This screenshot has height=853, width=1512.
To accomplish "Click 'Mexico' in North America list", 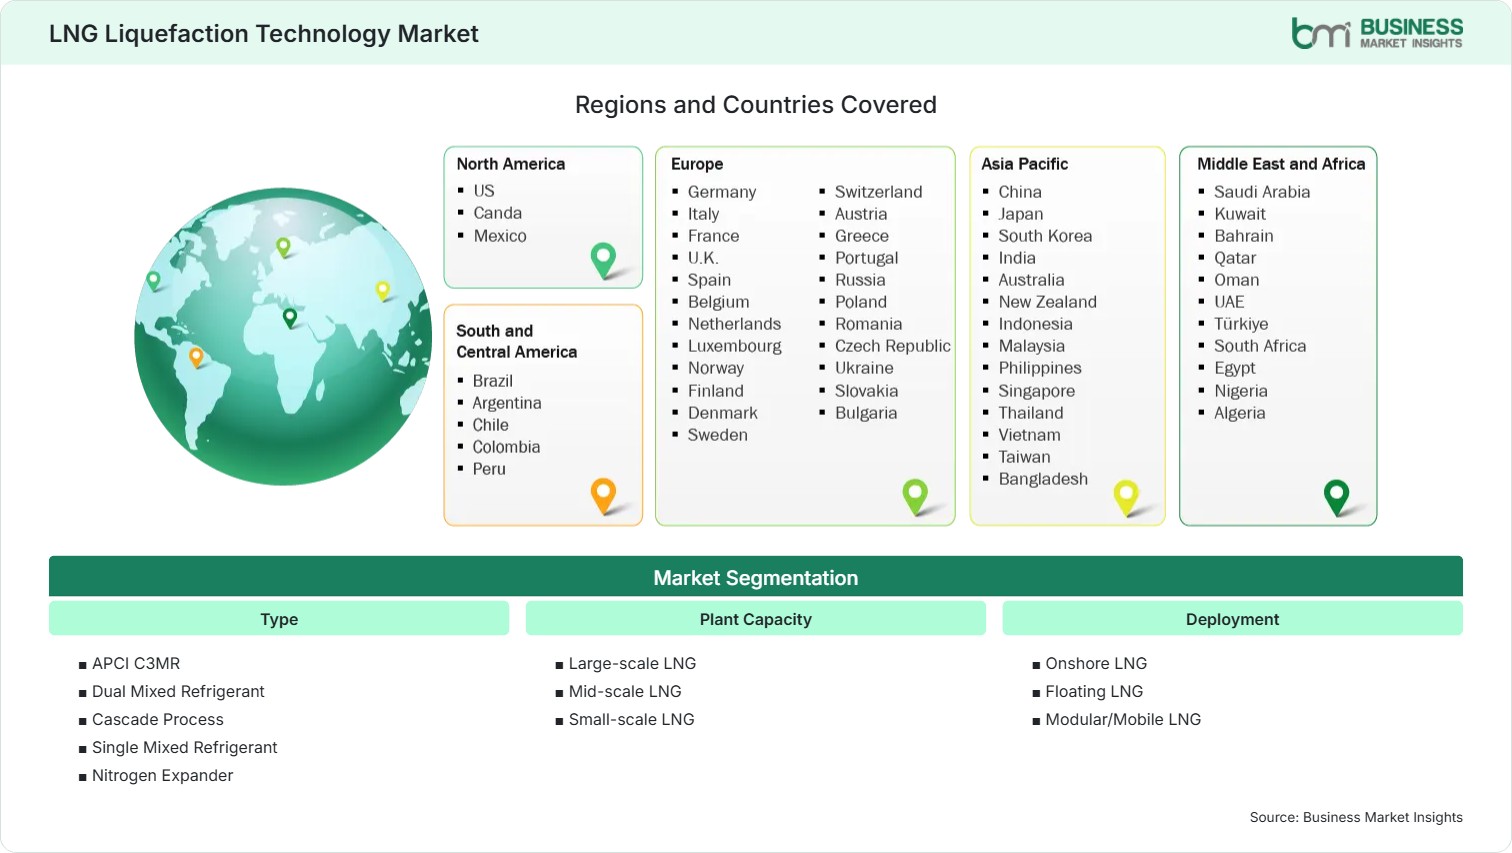I will click(x=500, y=236).
